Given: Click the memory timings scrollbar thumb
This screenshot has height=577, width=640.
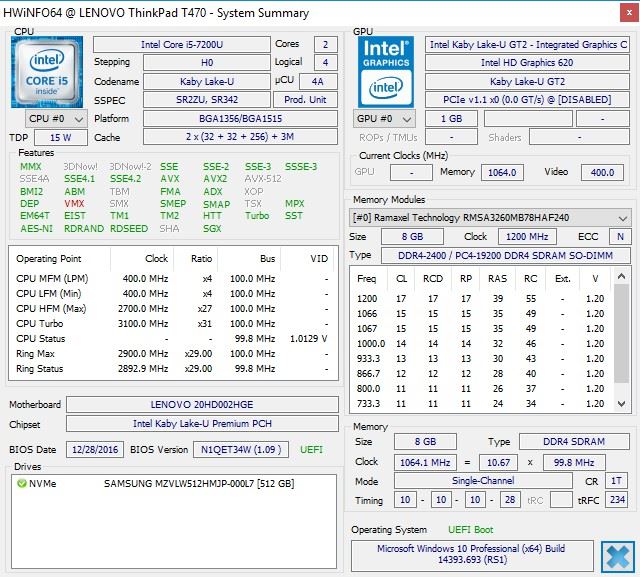Looking at the screenshot, I should tap(621, 333).
